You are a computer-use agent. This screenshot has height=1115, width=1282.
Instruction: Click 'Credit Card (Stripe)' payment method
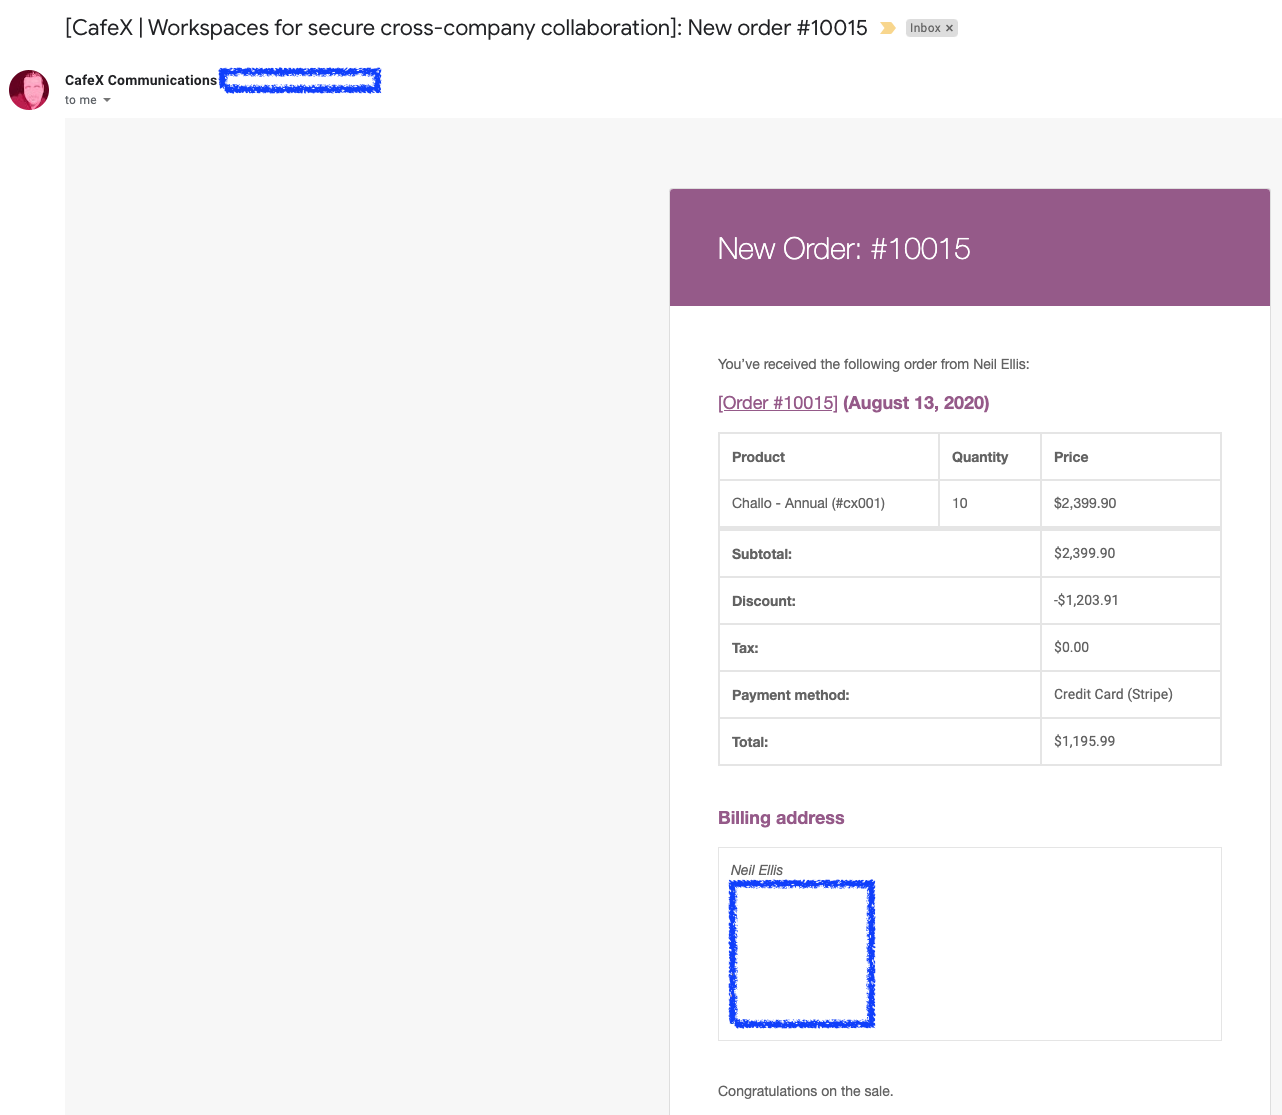click(1113, 694)
